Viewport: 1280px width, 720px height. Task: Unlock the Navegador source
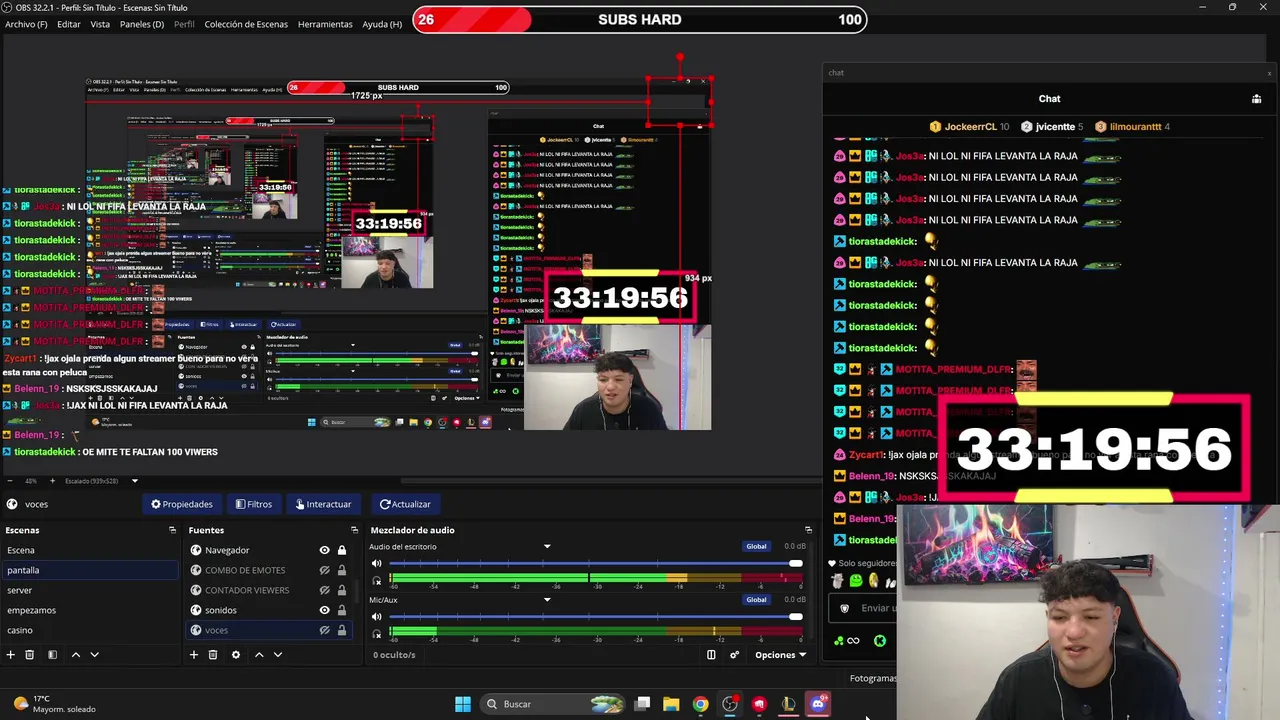(x=342, y=550)
